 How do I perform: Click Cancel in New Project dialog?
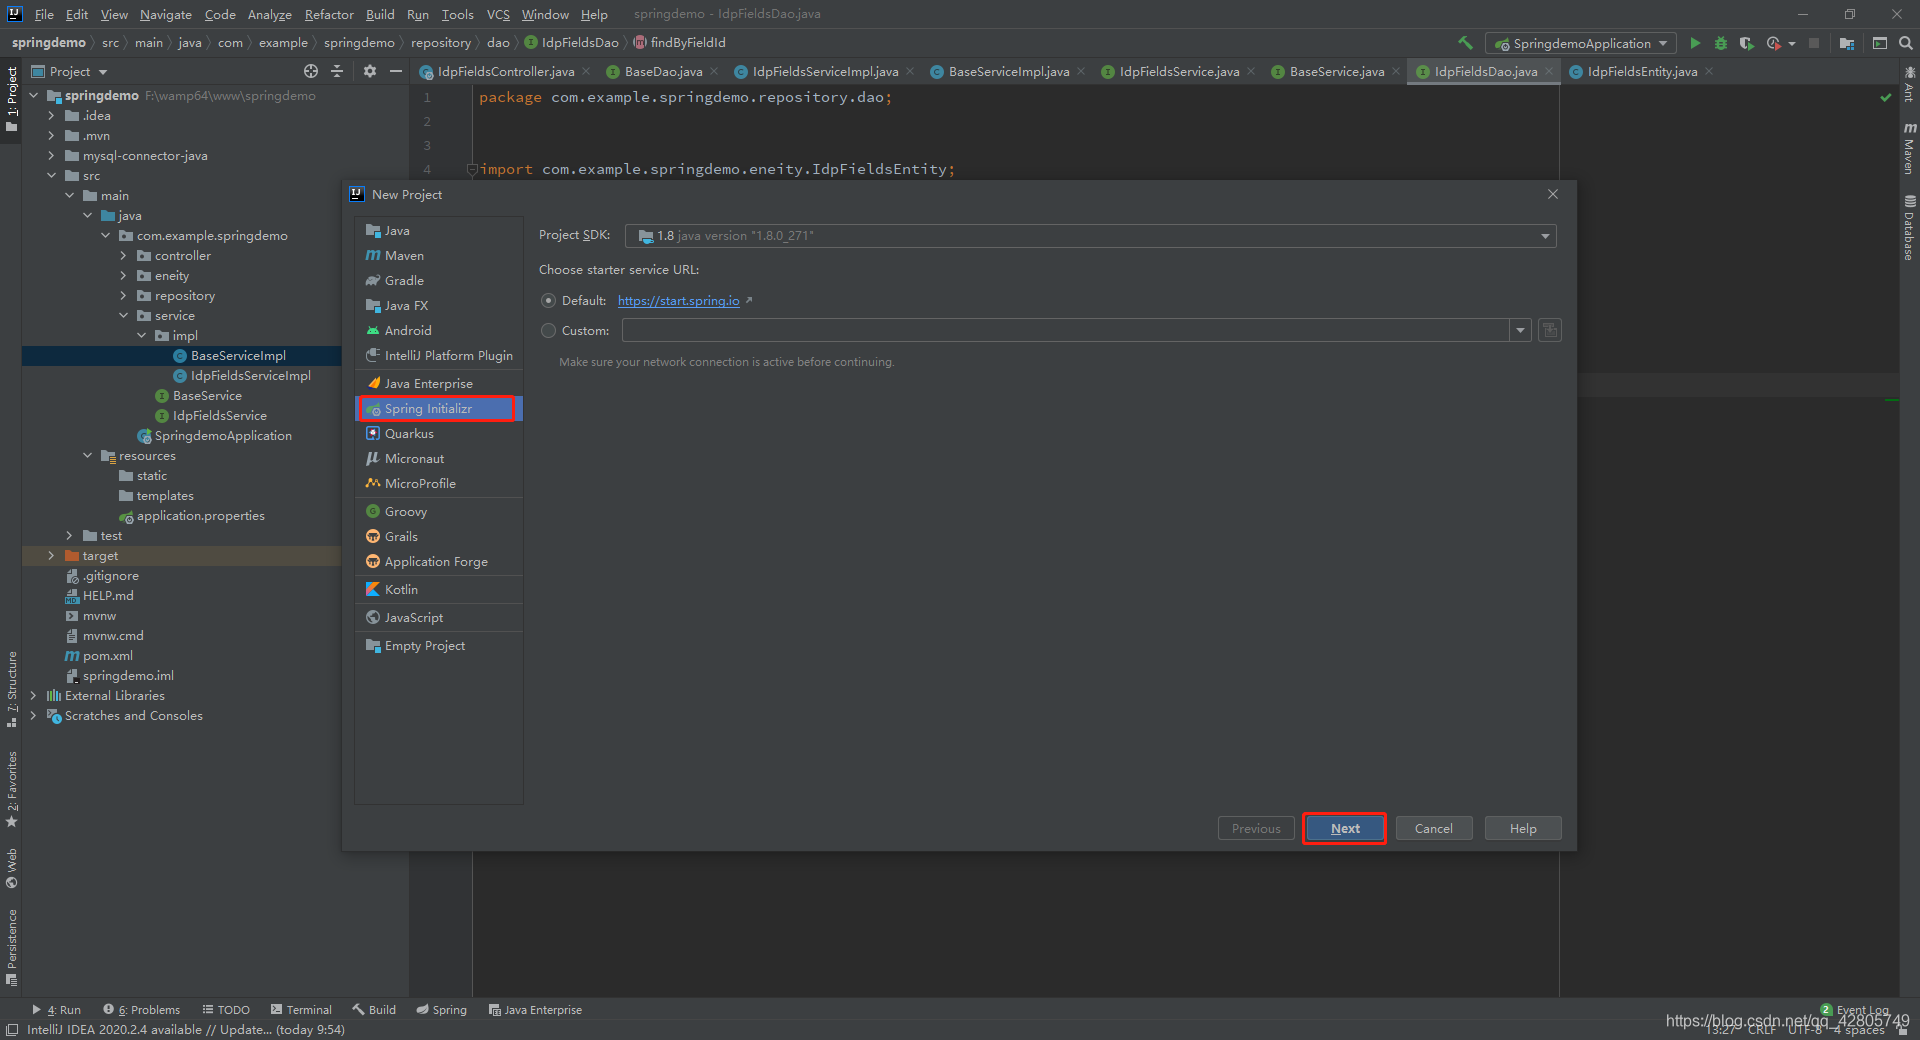[x=1433, y=828]
